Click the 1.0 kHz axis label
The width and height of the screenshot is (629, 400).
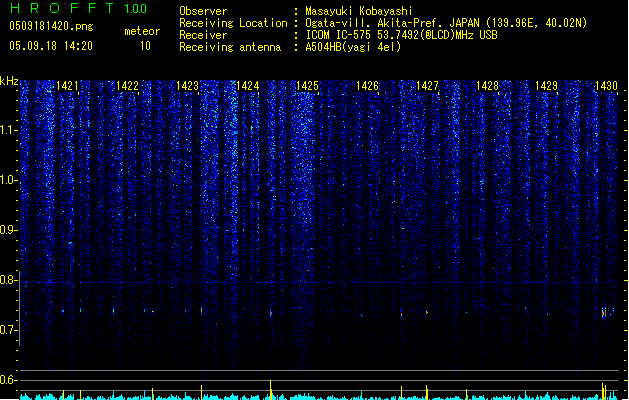tap(8, 180)
